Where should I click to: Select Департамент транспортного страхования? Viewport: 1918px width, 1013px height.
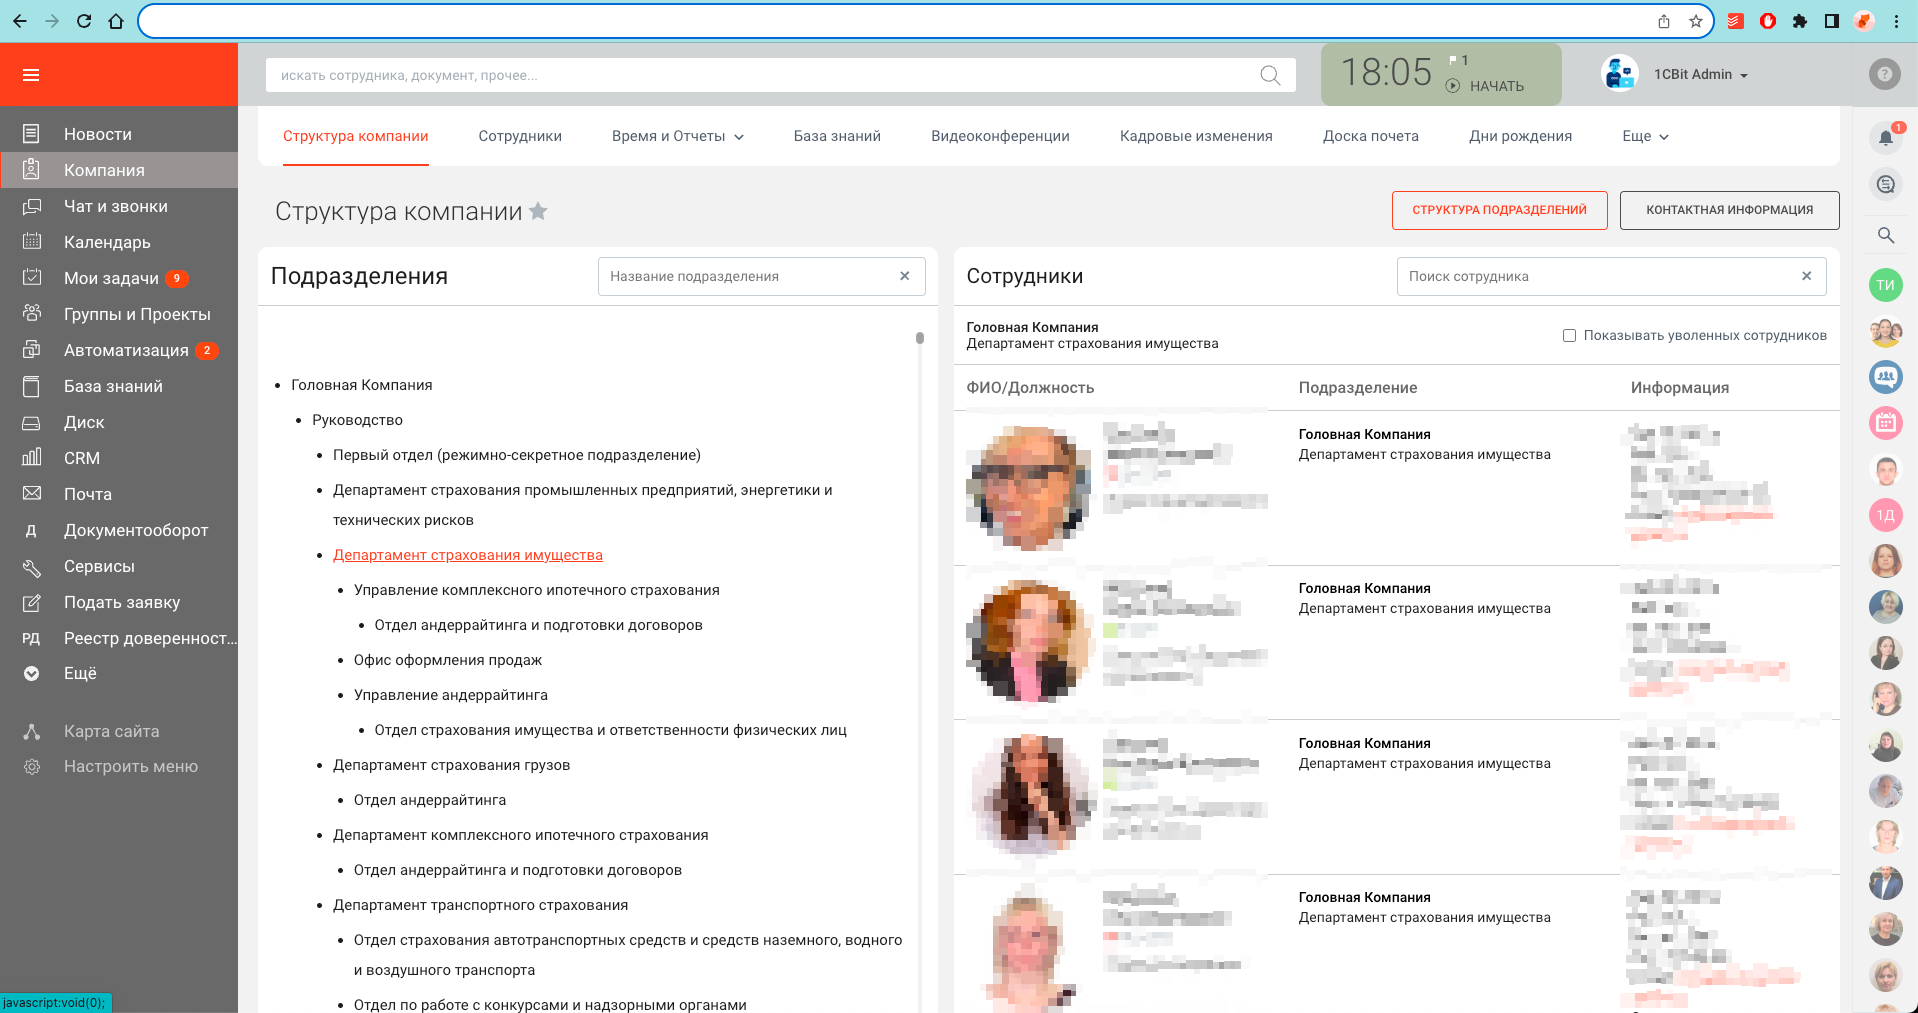coord(480,905)
